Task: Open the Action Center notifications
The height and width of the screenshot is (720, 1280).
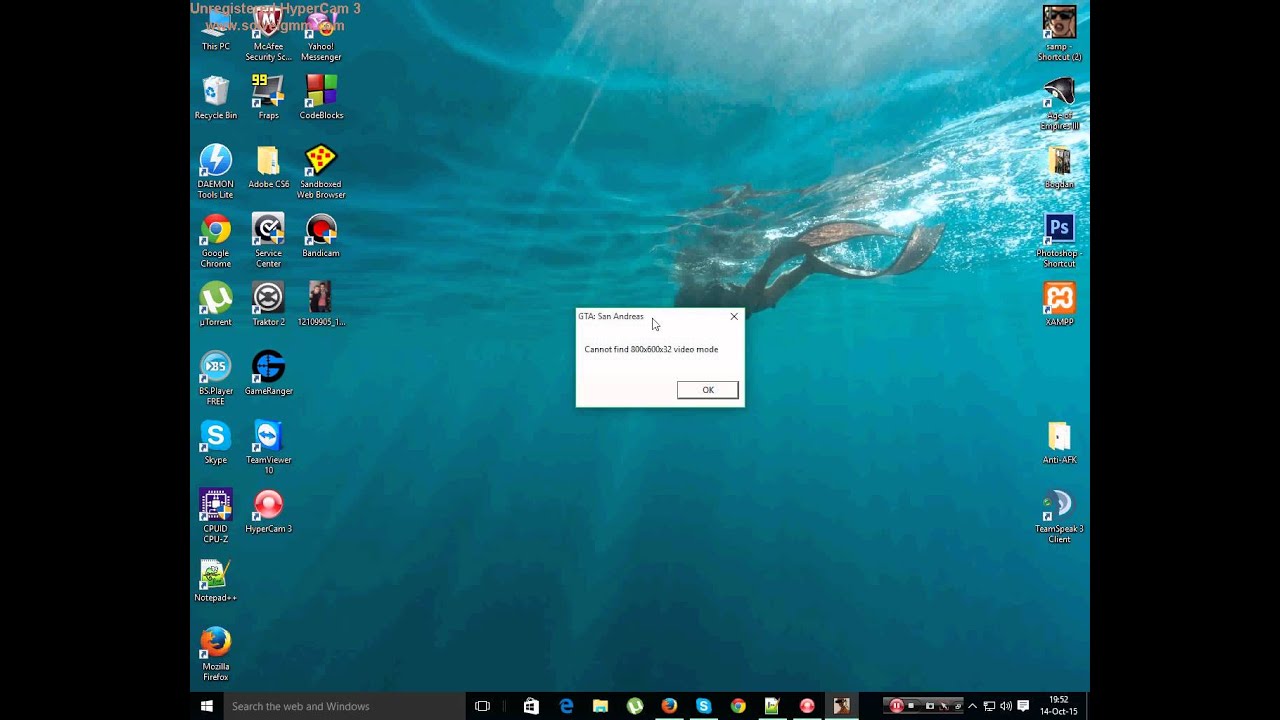Action: [1023, 706]
